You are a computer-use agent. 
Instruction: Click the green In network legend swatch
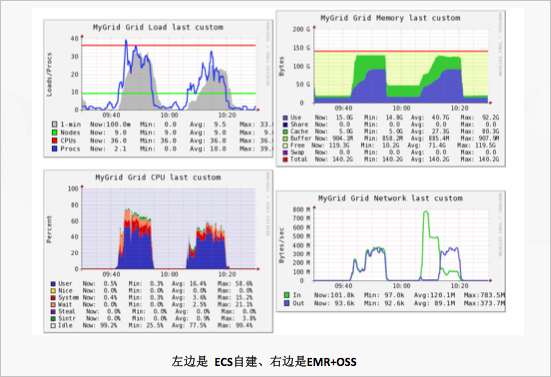287,295
